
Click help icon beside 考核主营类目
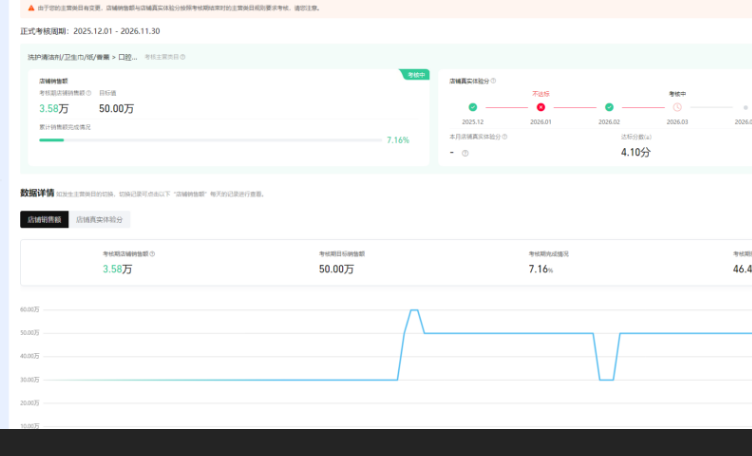click(x=185, y=57)
